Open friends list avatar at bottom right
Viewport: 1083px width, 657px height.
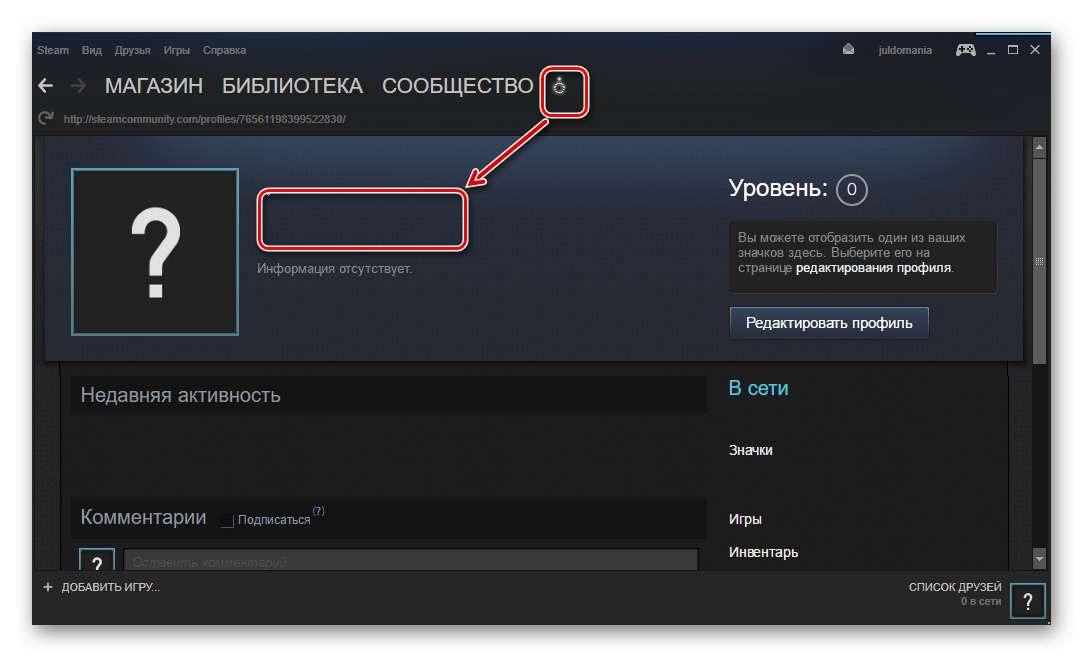click(x=1028, y=600)
